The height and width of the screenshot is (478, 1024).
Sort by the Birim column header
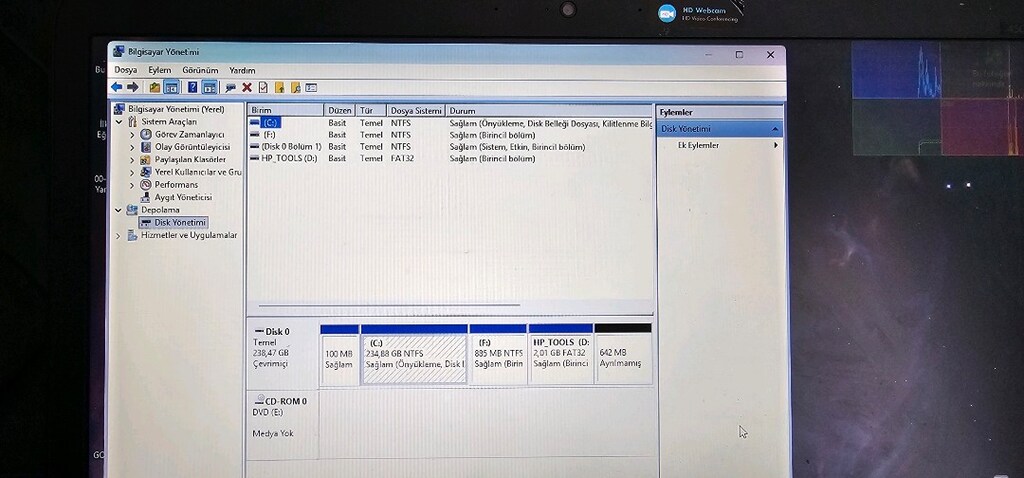(285, 110)
